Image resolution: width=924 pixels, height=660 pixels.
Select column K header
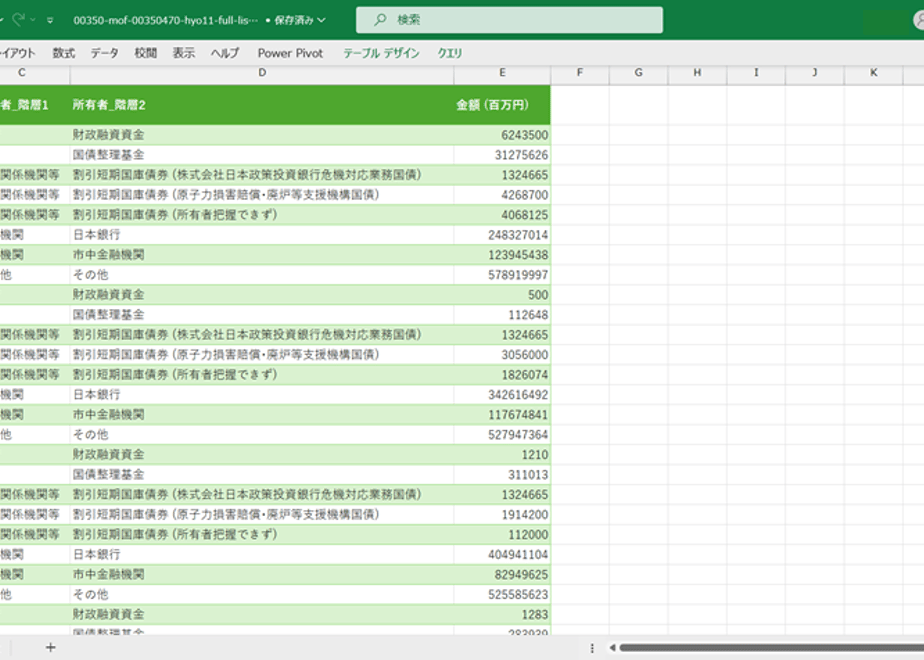(873, 72)
